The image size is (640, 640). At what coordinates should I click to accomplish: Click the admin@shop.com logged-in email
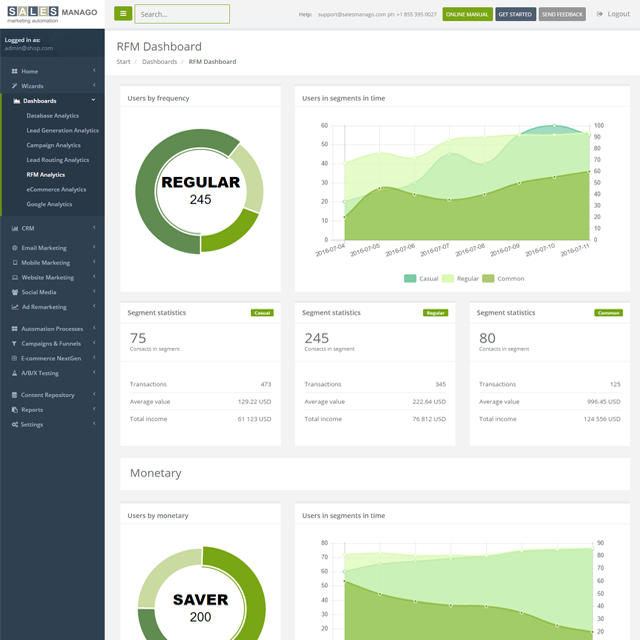tap(29, 48)
